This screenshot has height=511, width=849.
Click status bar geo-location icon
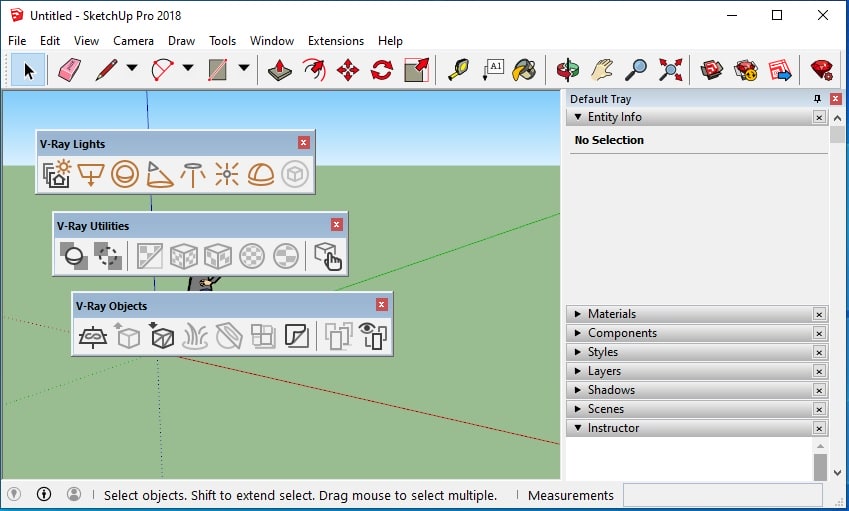pyautogui.click(x=14, y=494)
